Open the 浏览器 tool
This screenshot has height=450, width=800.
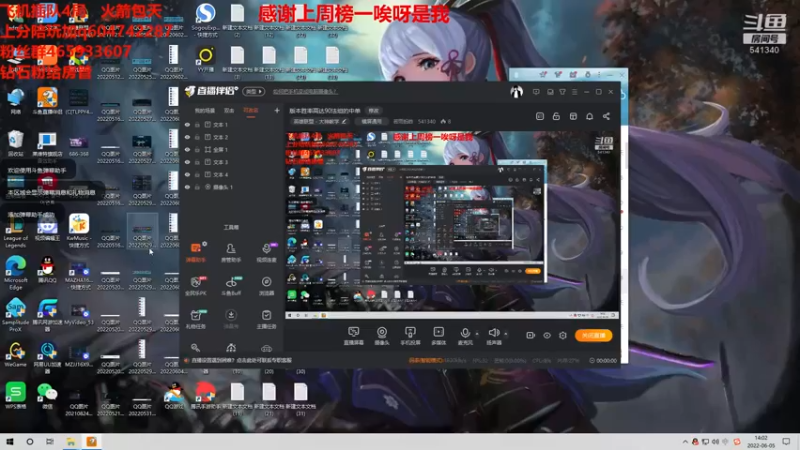[266, 286]
